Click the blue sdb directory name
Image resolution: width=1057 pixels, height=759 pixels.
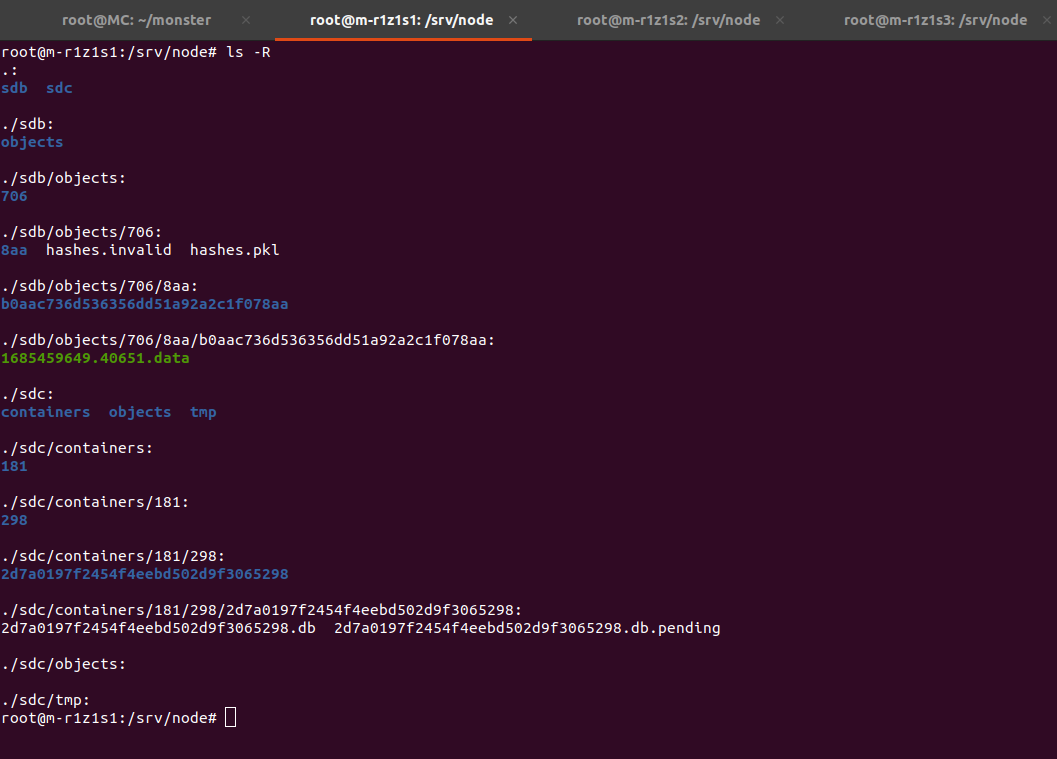pyautogui.click(x=14, y=88)
